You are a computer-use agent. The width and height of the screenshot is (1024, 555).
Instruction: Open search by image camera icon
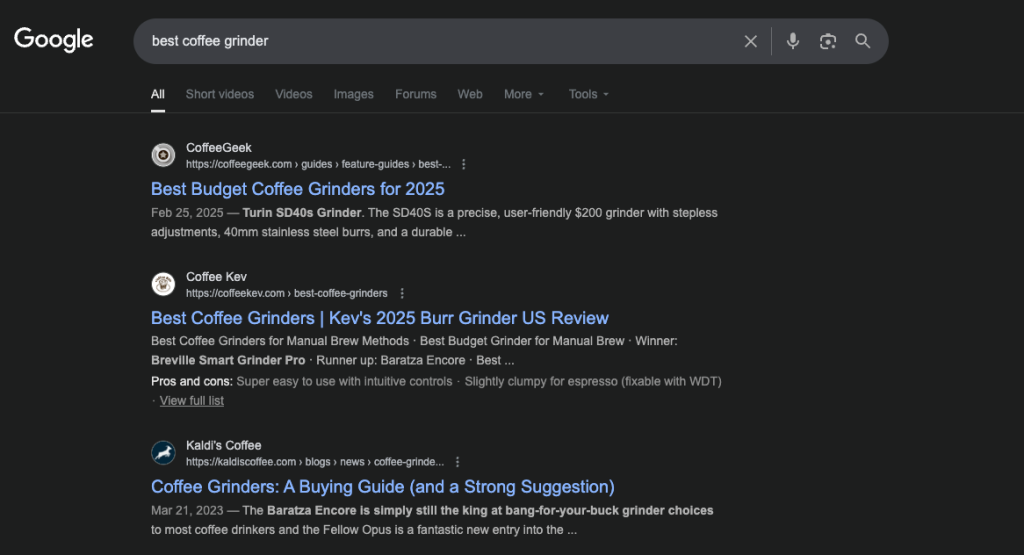pyautogui.click(x=827, y=41)
